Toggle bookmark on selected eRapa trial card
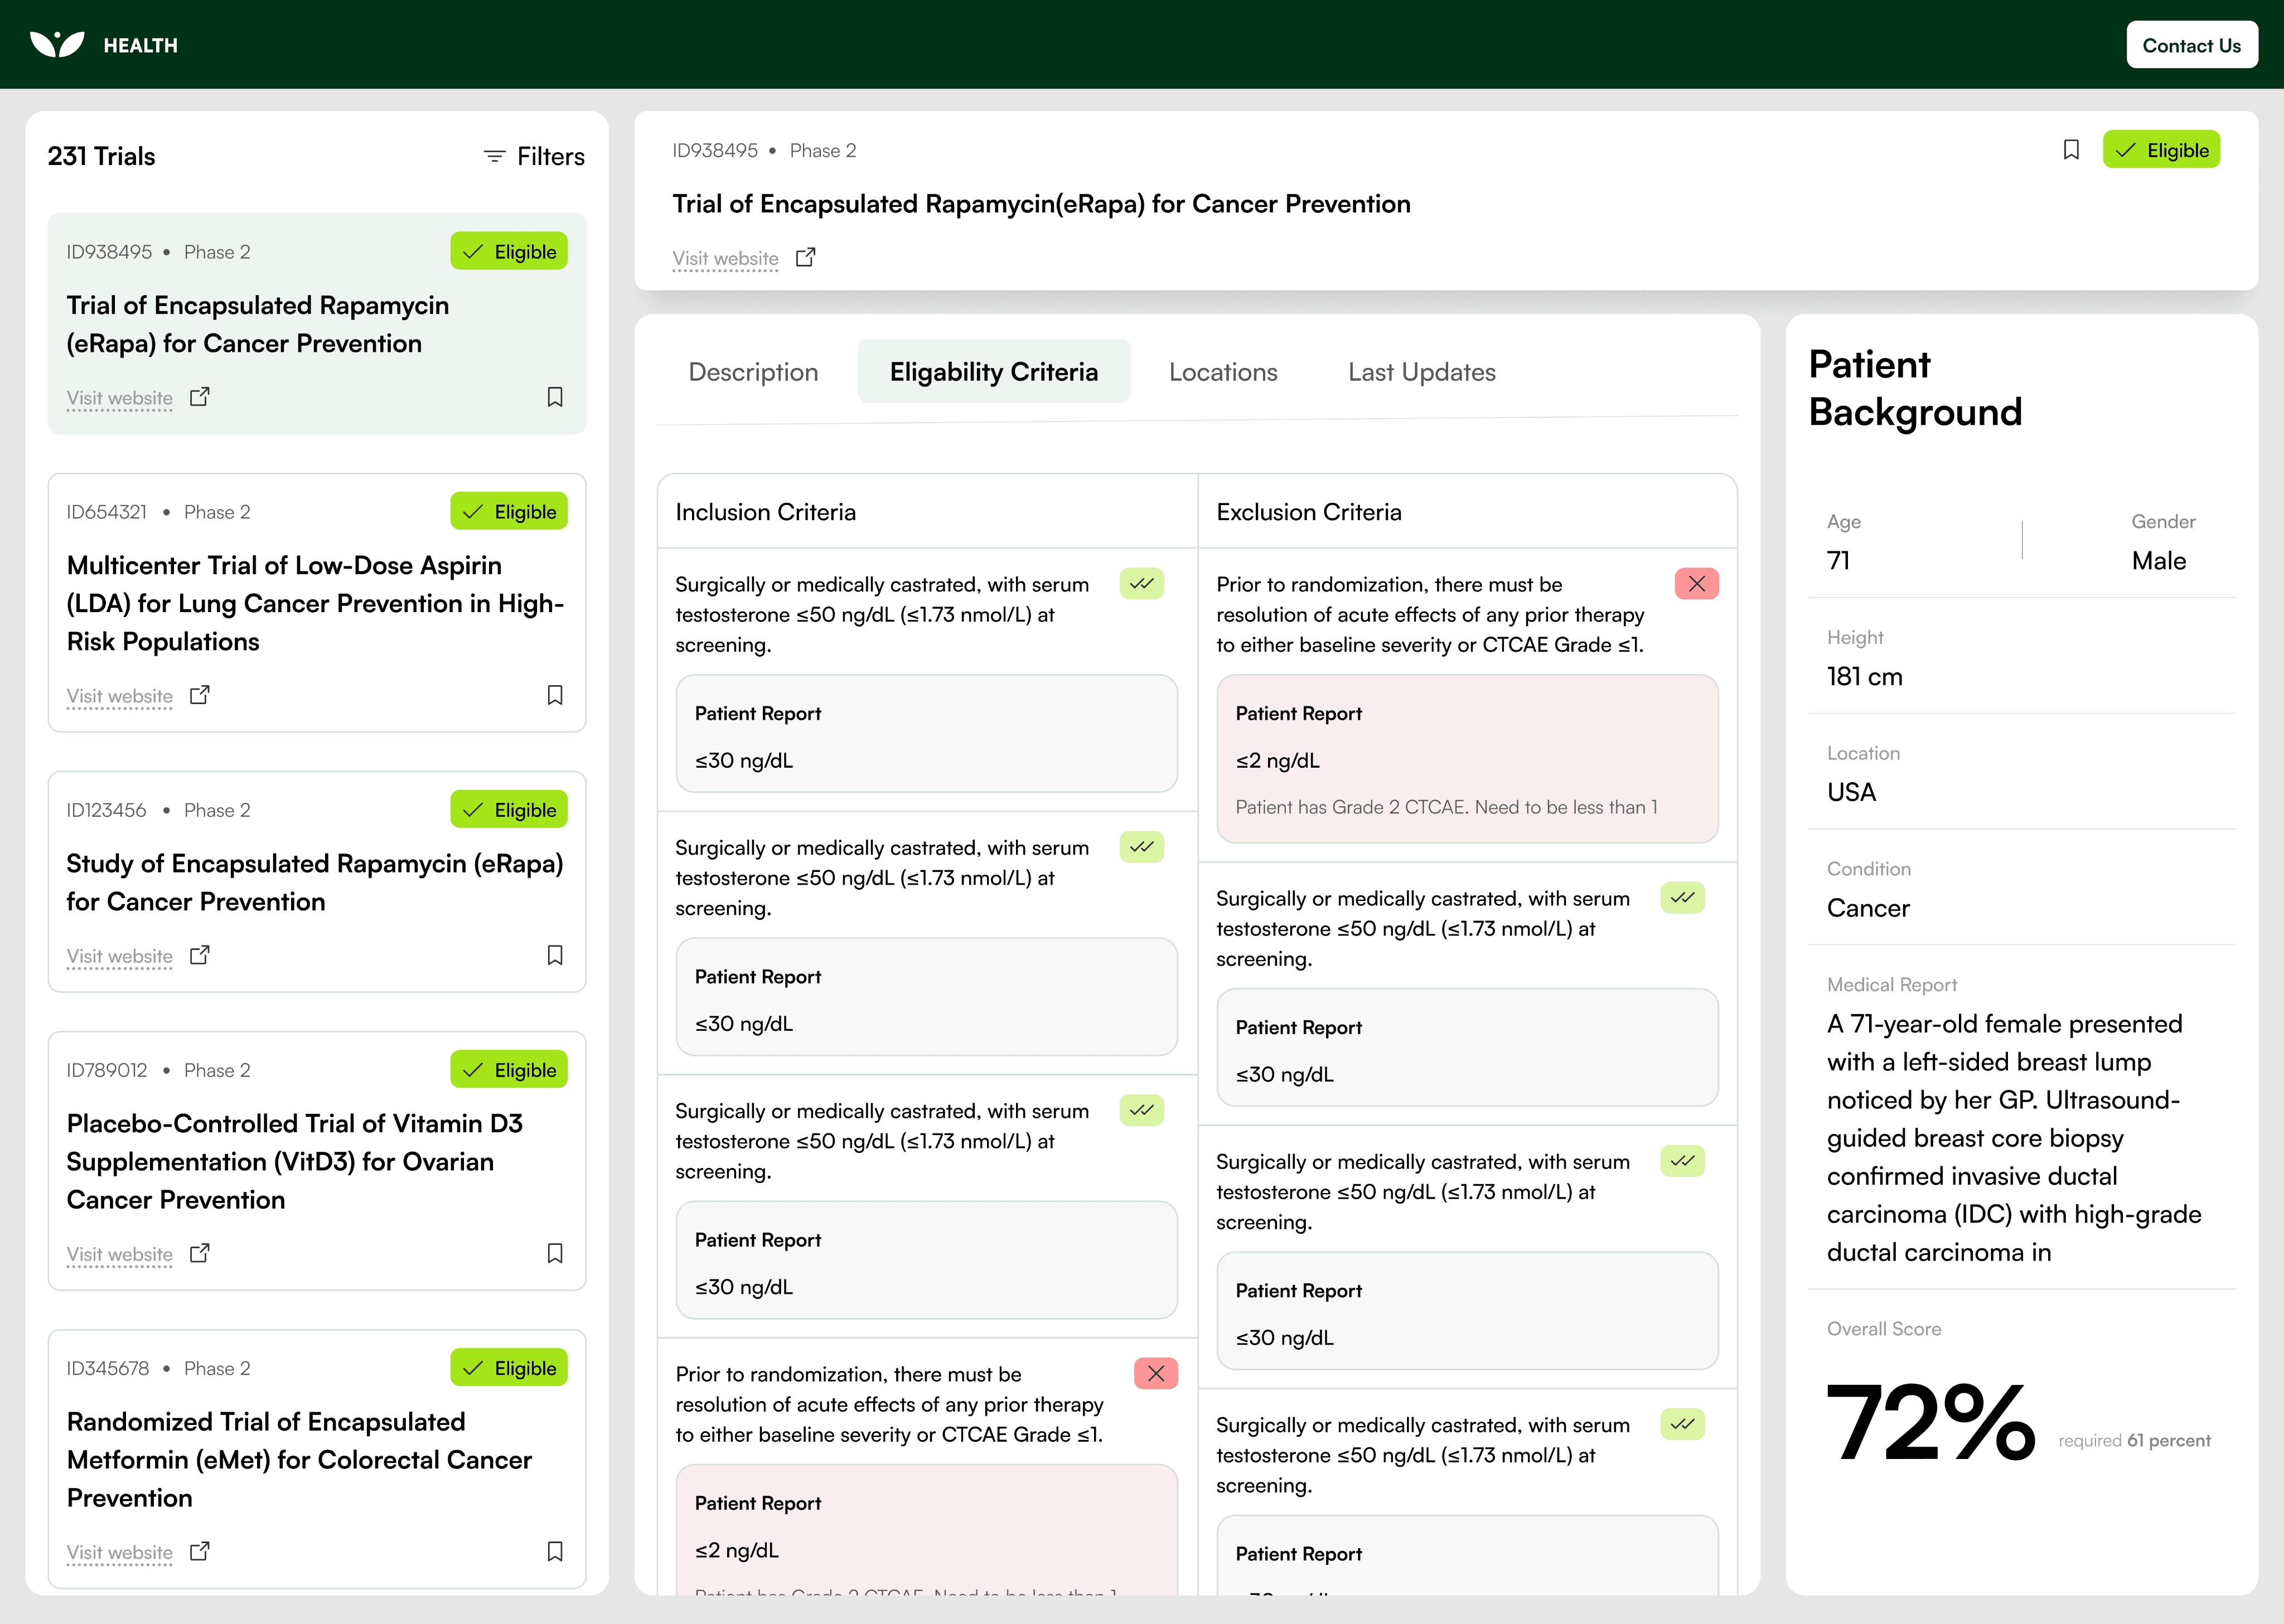Image resolution: width=2284 pixels, height=1624 pixels. tap(555, 397)
